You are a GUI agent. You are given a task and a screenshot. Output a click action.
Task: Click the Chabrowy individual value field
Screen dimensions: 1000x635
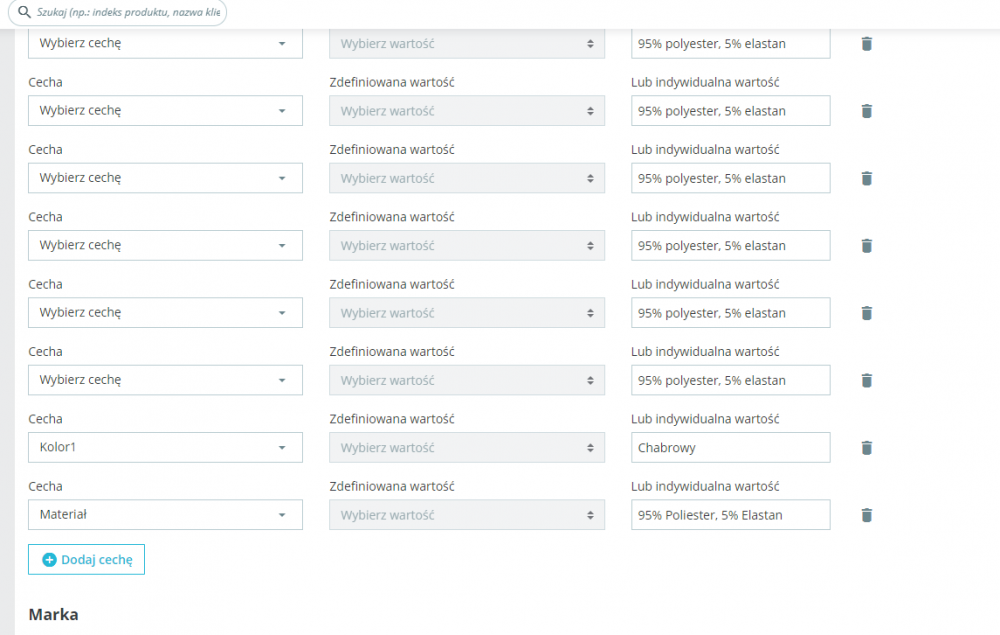[730, 448]
